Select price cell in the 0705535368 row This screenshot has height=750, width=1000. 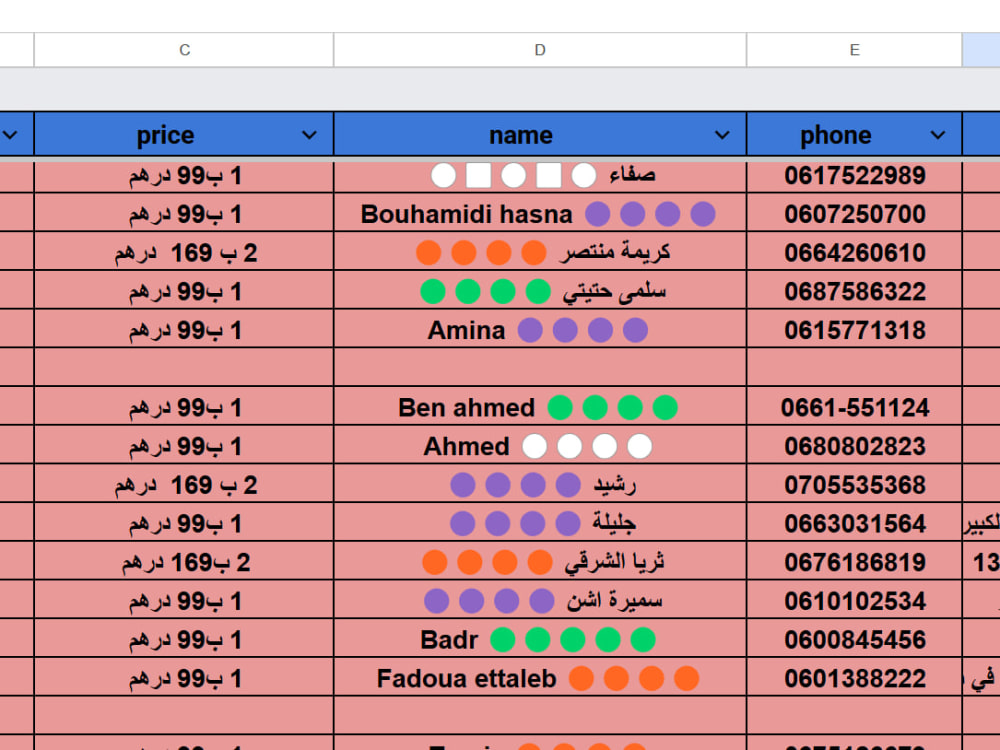click(184, 485)
